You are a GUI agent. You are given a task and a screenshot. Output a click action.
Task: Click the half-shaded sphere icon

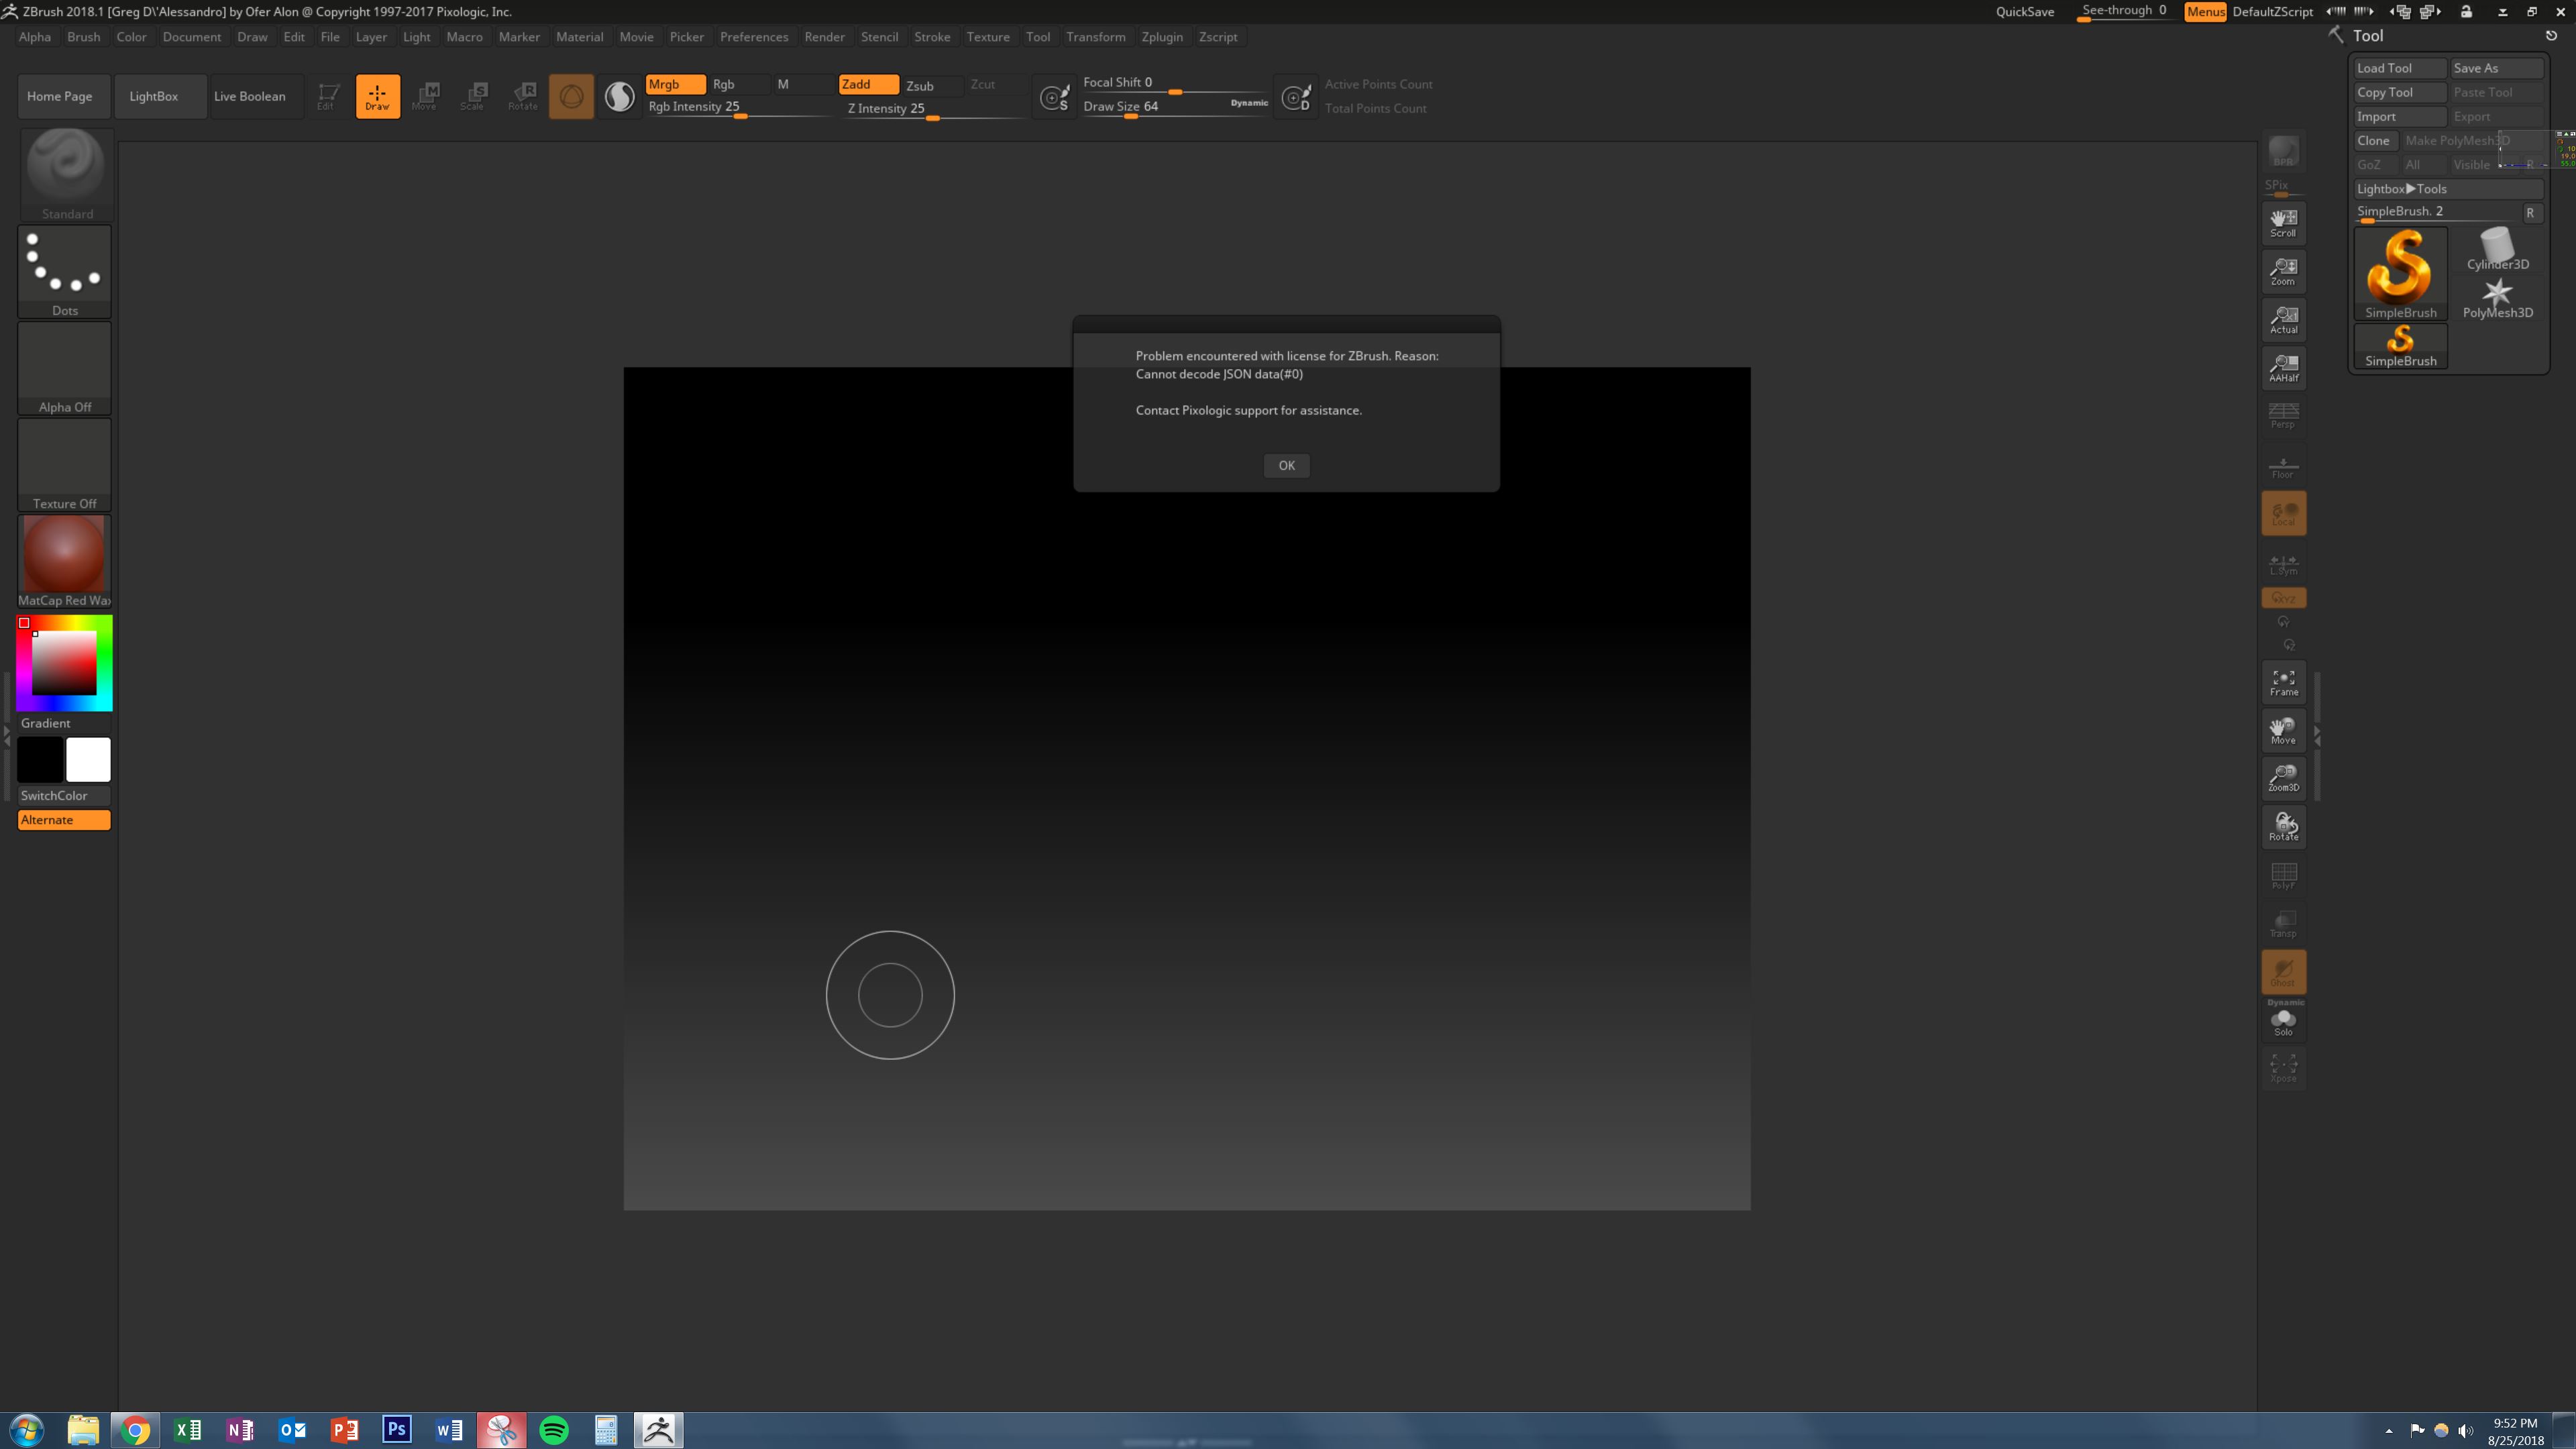(619, 96)
